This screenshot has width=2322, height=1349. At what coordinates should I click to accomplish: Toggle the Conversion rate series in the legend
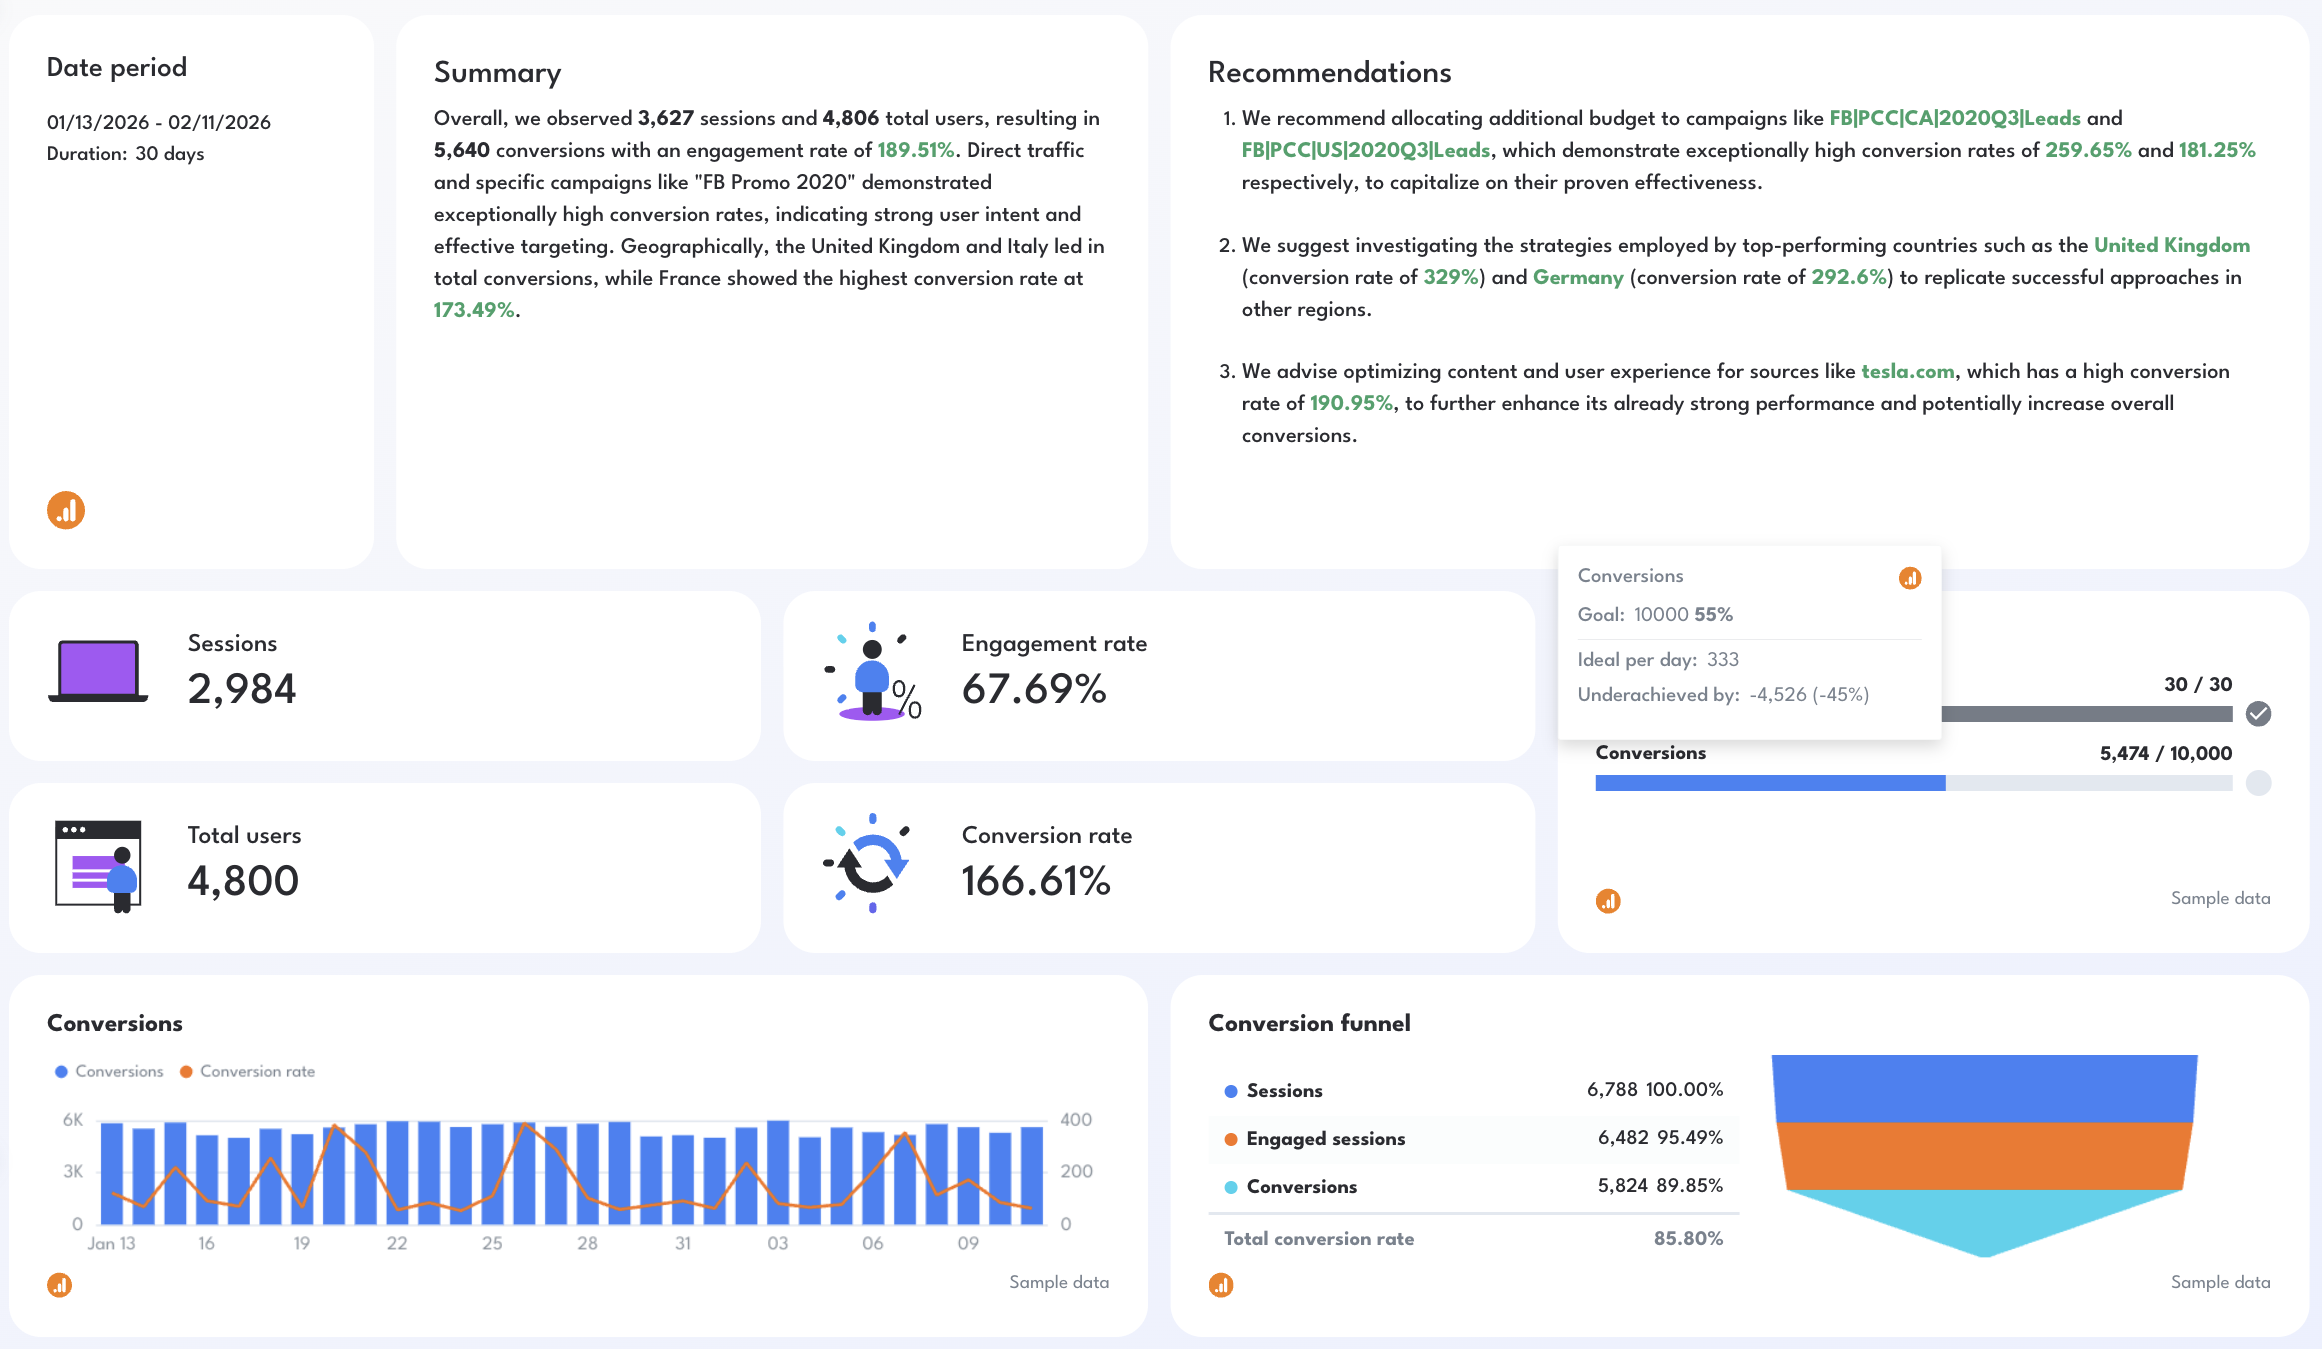248,1071
